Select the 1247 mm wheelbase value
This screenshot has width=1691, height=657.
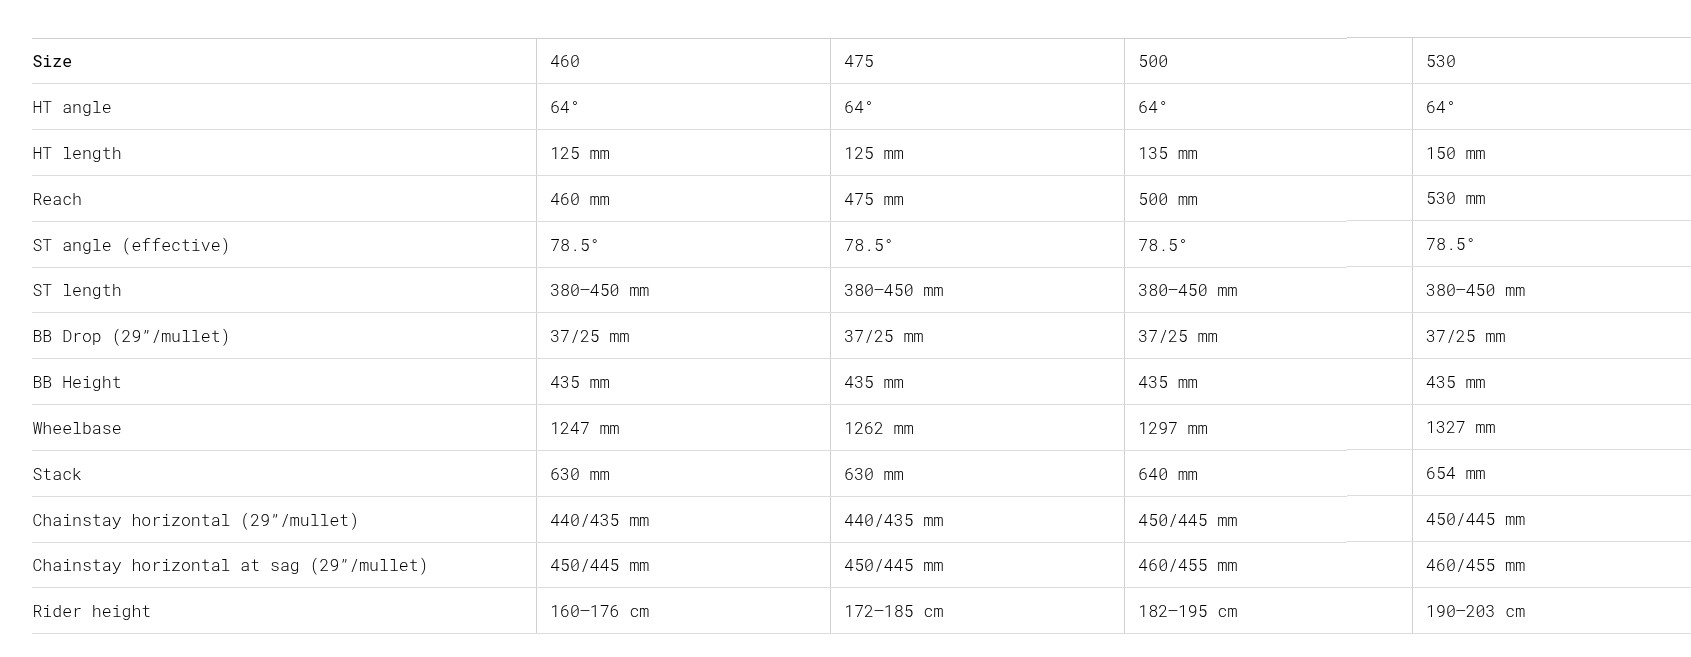(x=585, y=428)
